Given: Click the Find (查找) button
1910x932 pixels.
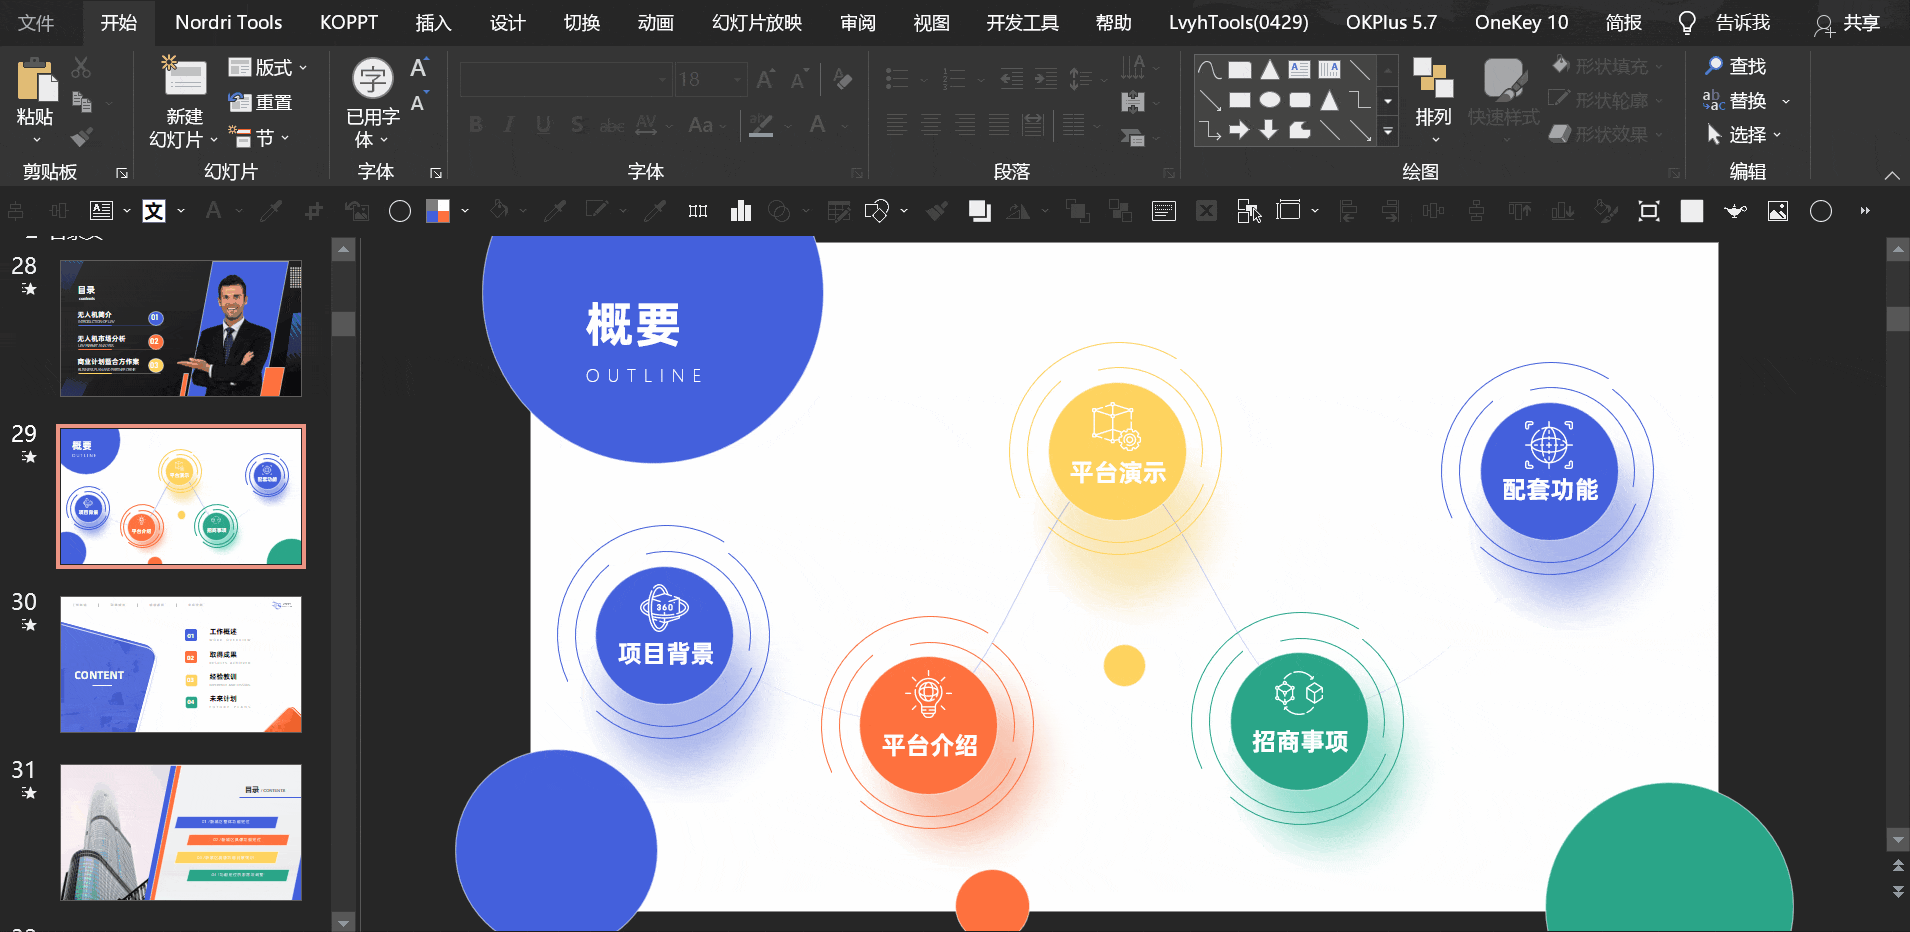Looking at the screenshot, I should tap(1736, 66).
